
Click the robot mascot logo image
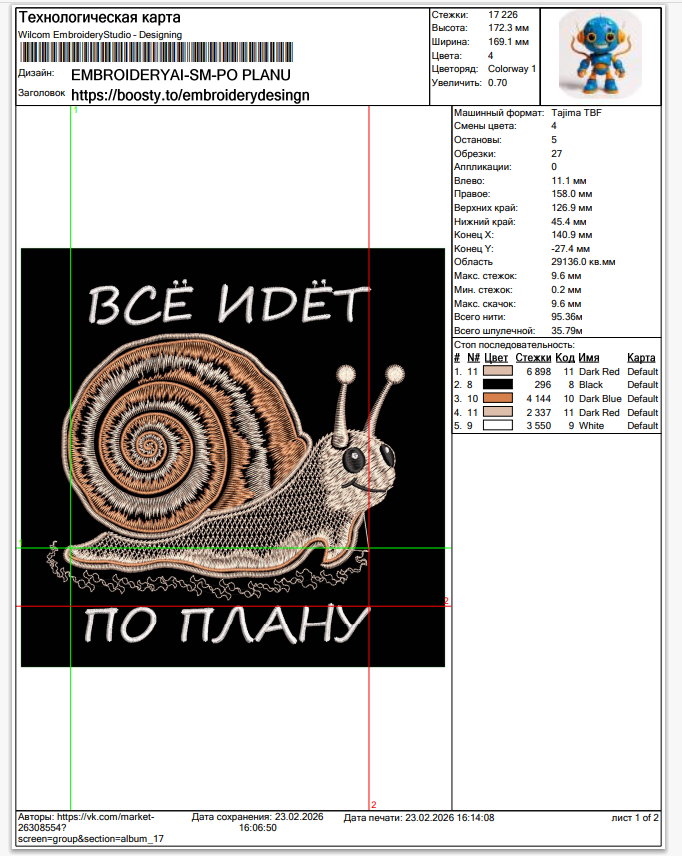[600, 51]
